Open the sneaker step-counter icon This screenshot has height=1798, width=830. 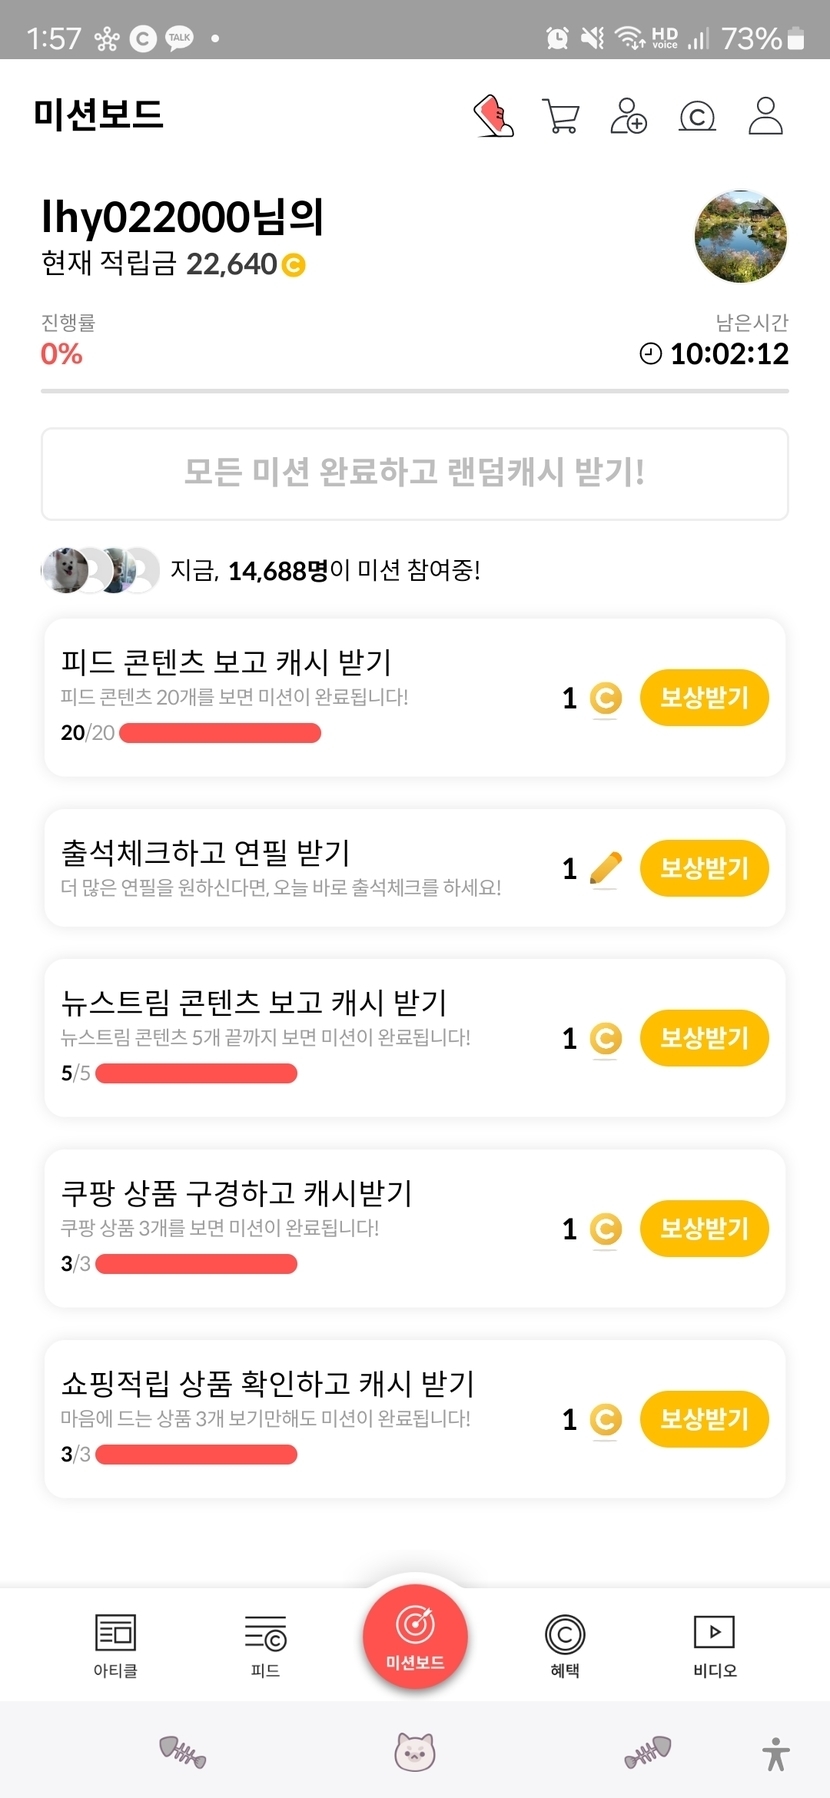pos(493,116)
